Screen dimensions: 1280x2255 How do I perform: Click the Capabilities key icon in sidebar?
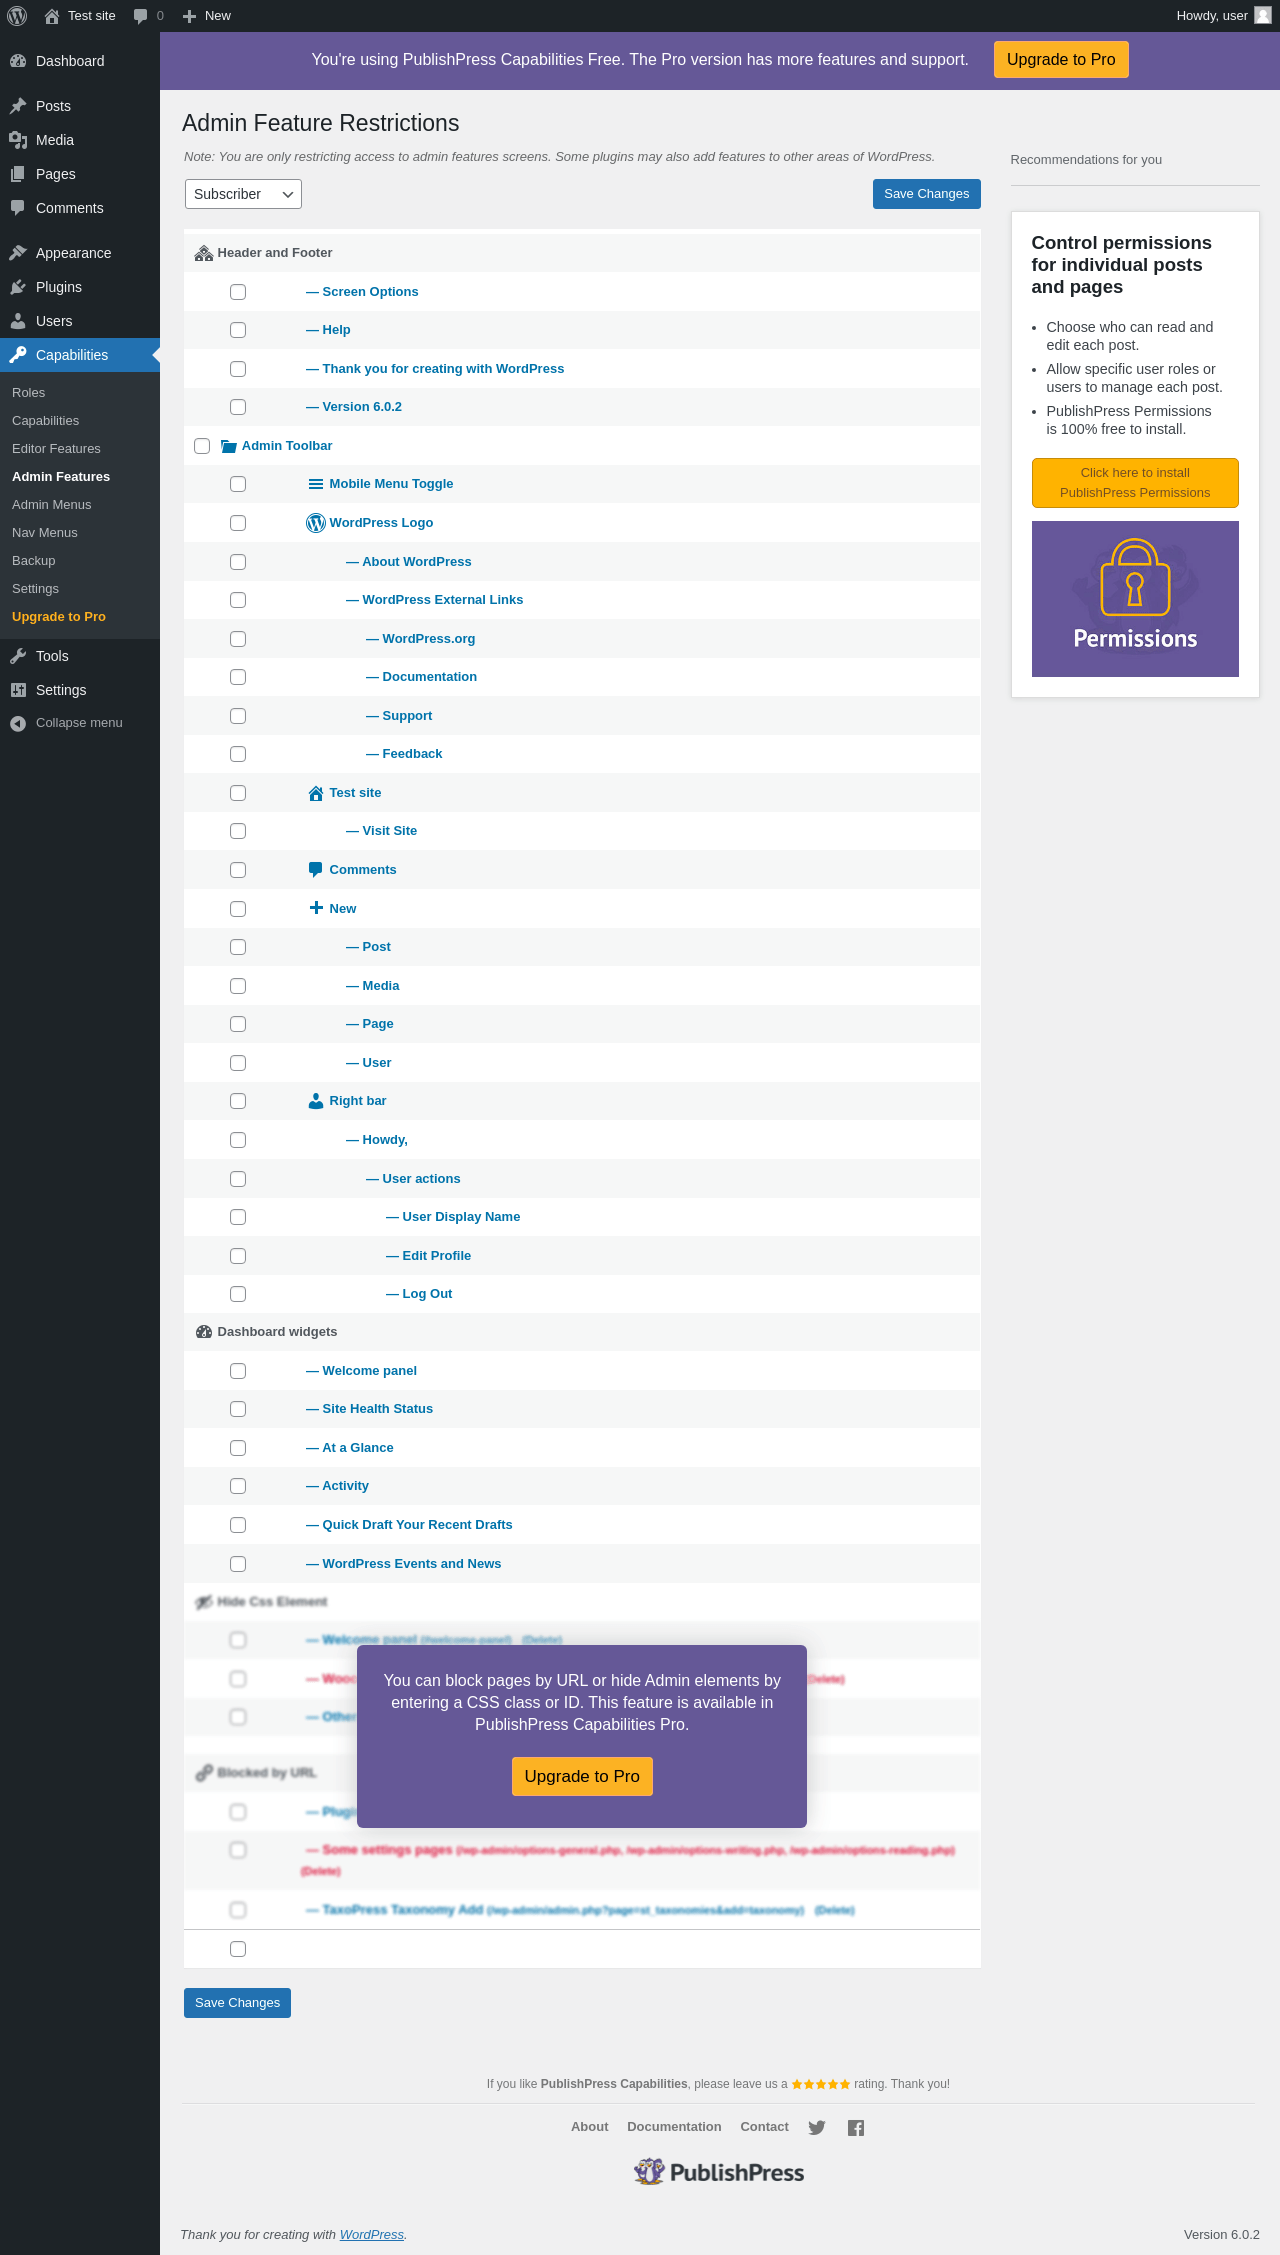tap(18, 355)
